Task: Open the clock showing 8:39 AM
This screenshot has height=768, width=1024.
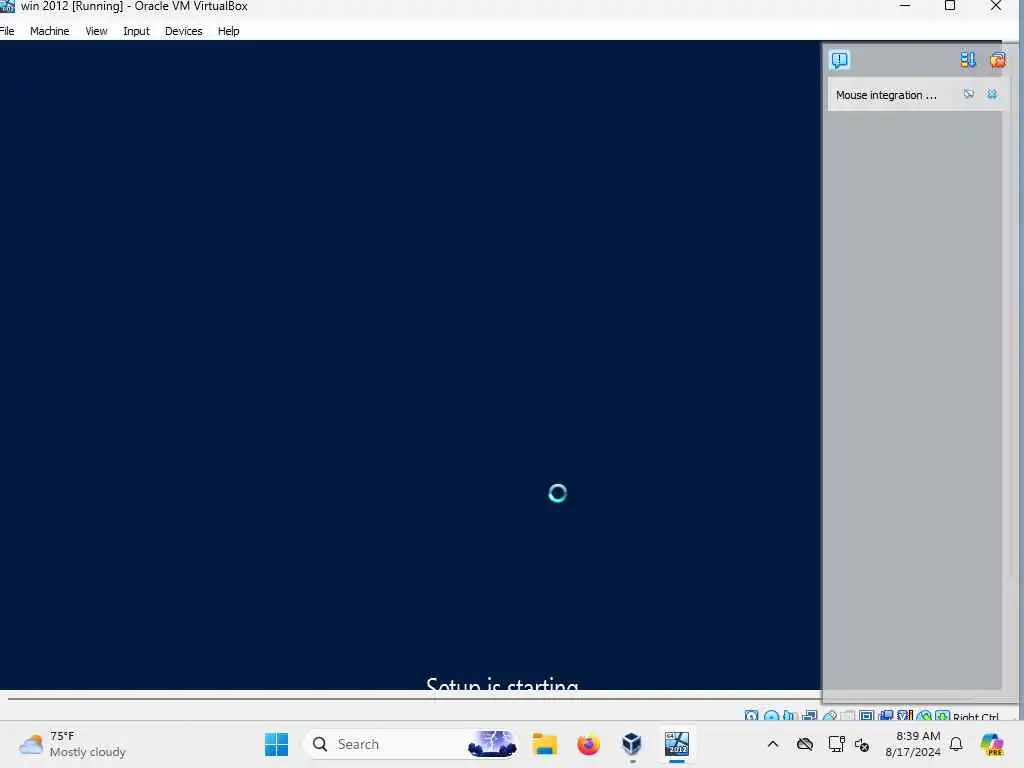Action: [x=913, y=744]
